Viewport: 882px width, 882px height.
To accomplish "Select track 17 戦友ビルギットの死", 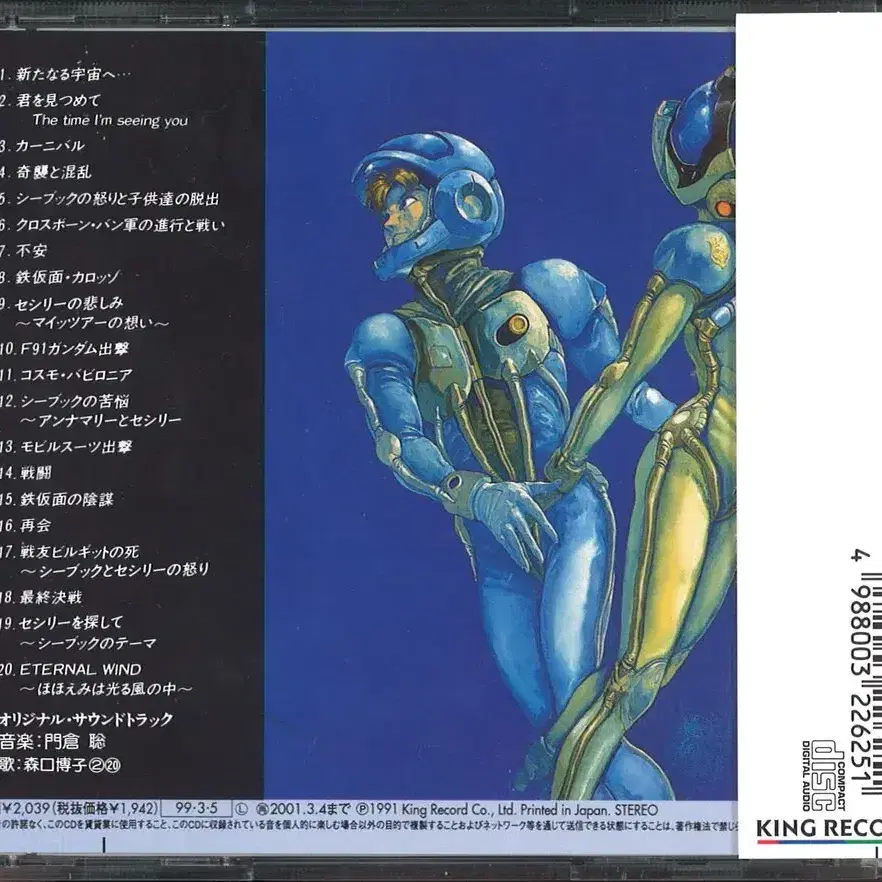I will (x=70, y=551).
